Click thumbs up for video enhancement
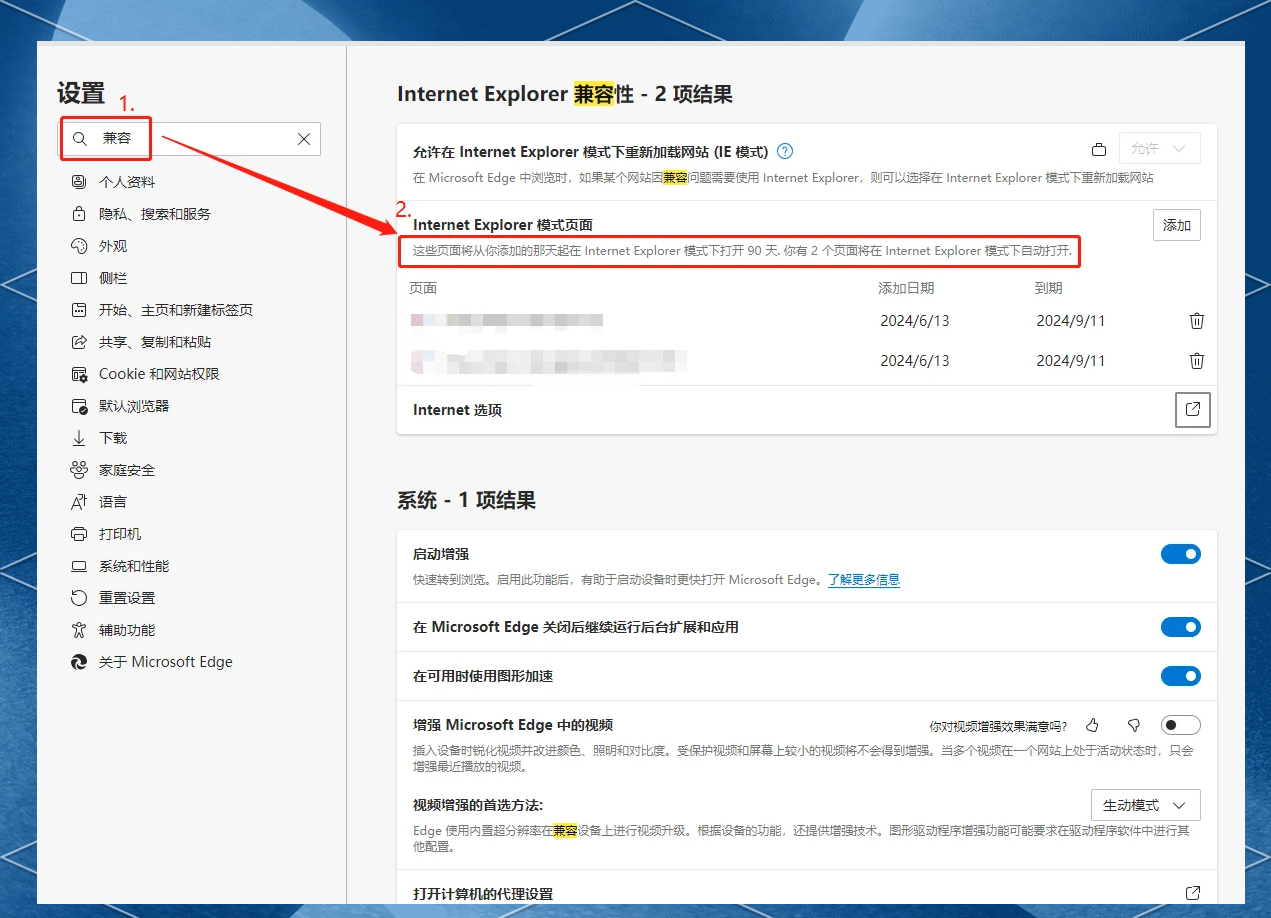The width and height of the screenshot is (1271, 918). tap(1092, 726)
